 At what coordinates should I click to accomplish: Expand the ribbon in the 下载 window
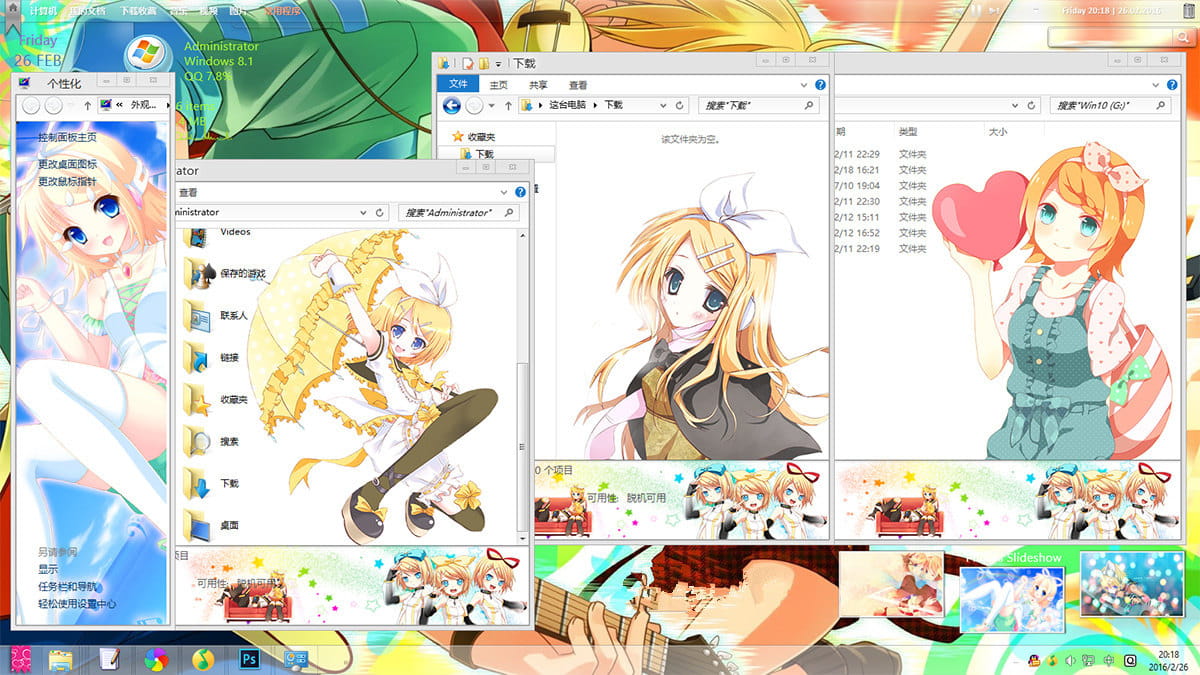tap(806, 85)
